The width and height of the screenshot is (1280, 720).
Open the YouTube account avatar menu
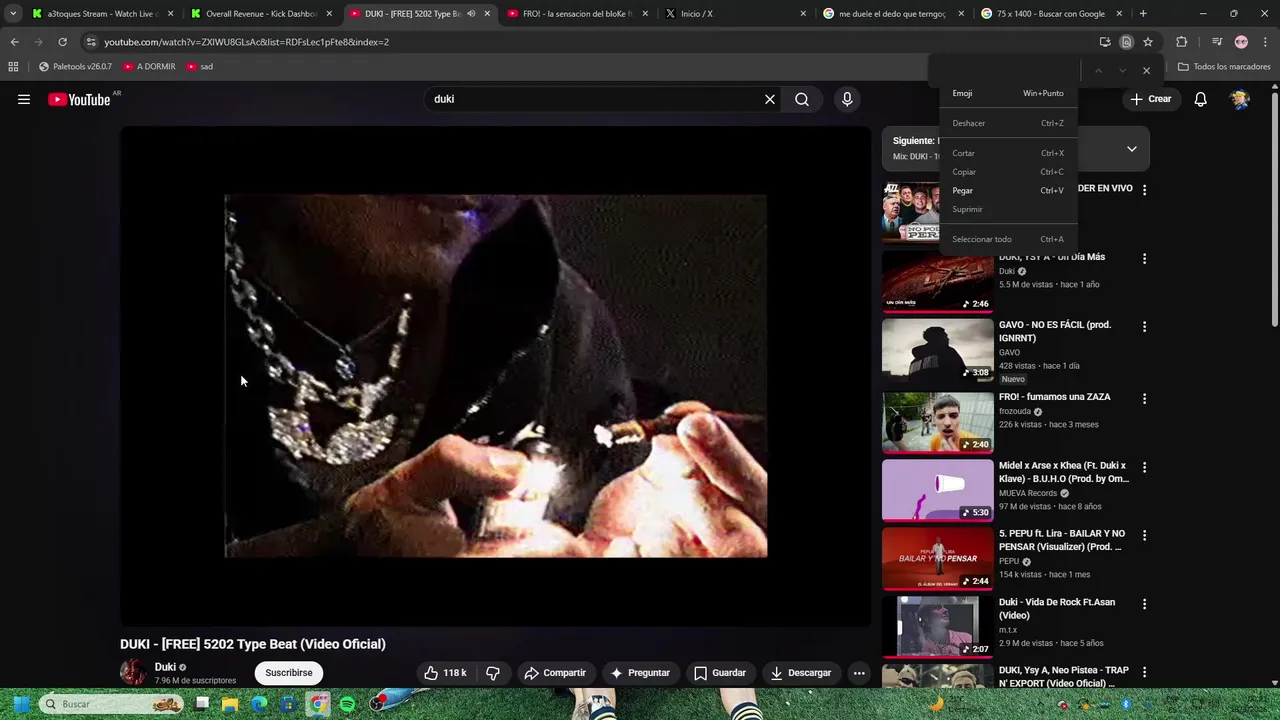pyautogui.click(x=1240, y=99)
